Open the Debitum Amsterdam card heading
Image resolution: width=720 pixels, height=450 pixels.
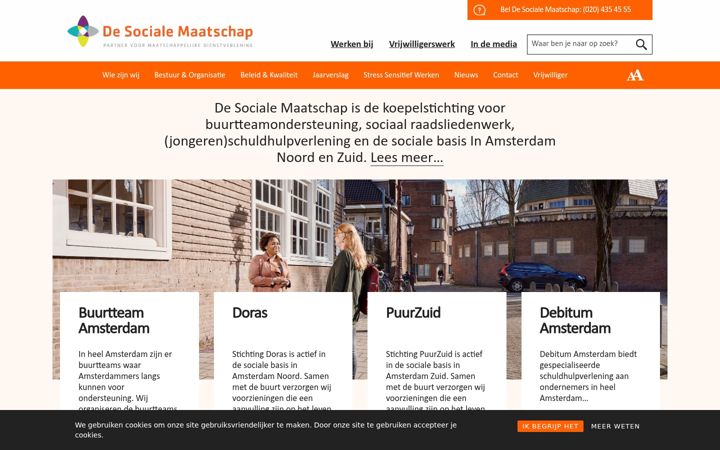point(575,321)
